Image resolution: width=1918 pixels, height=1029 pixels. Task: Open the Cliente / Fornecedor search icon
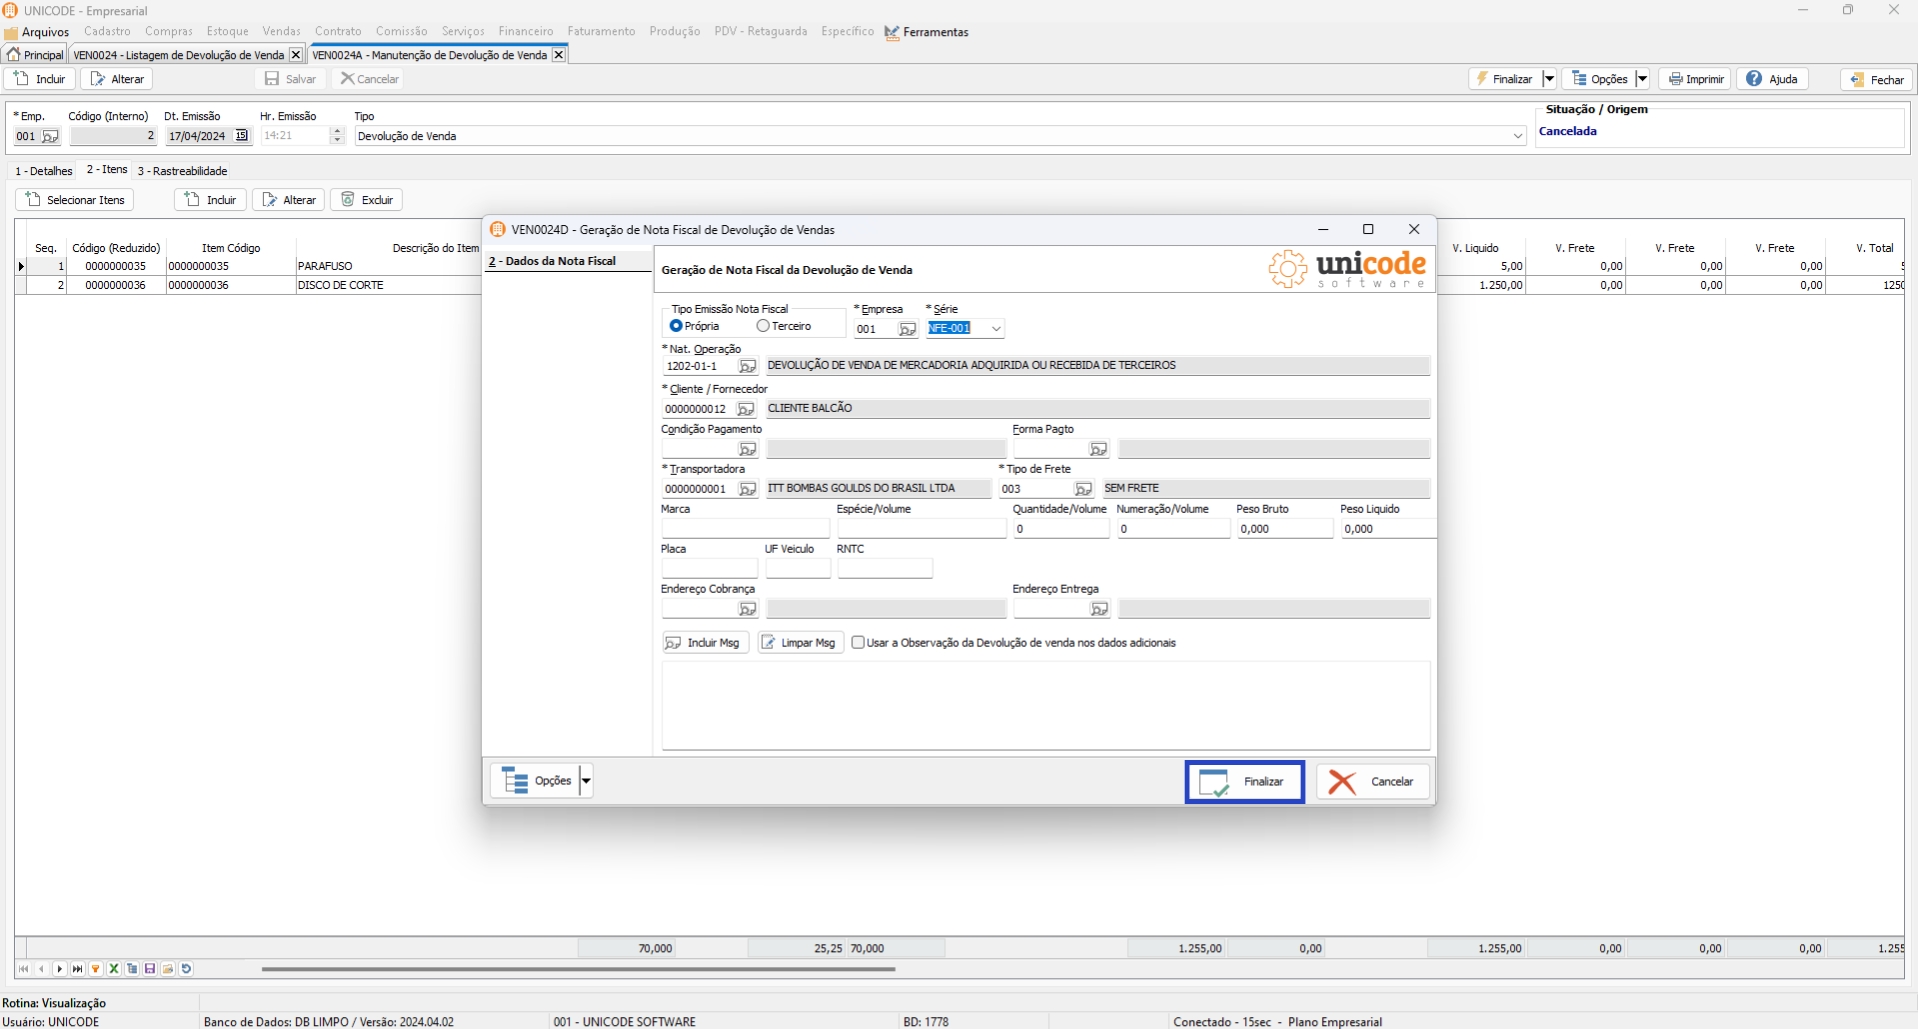pos(745,409)
